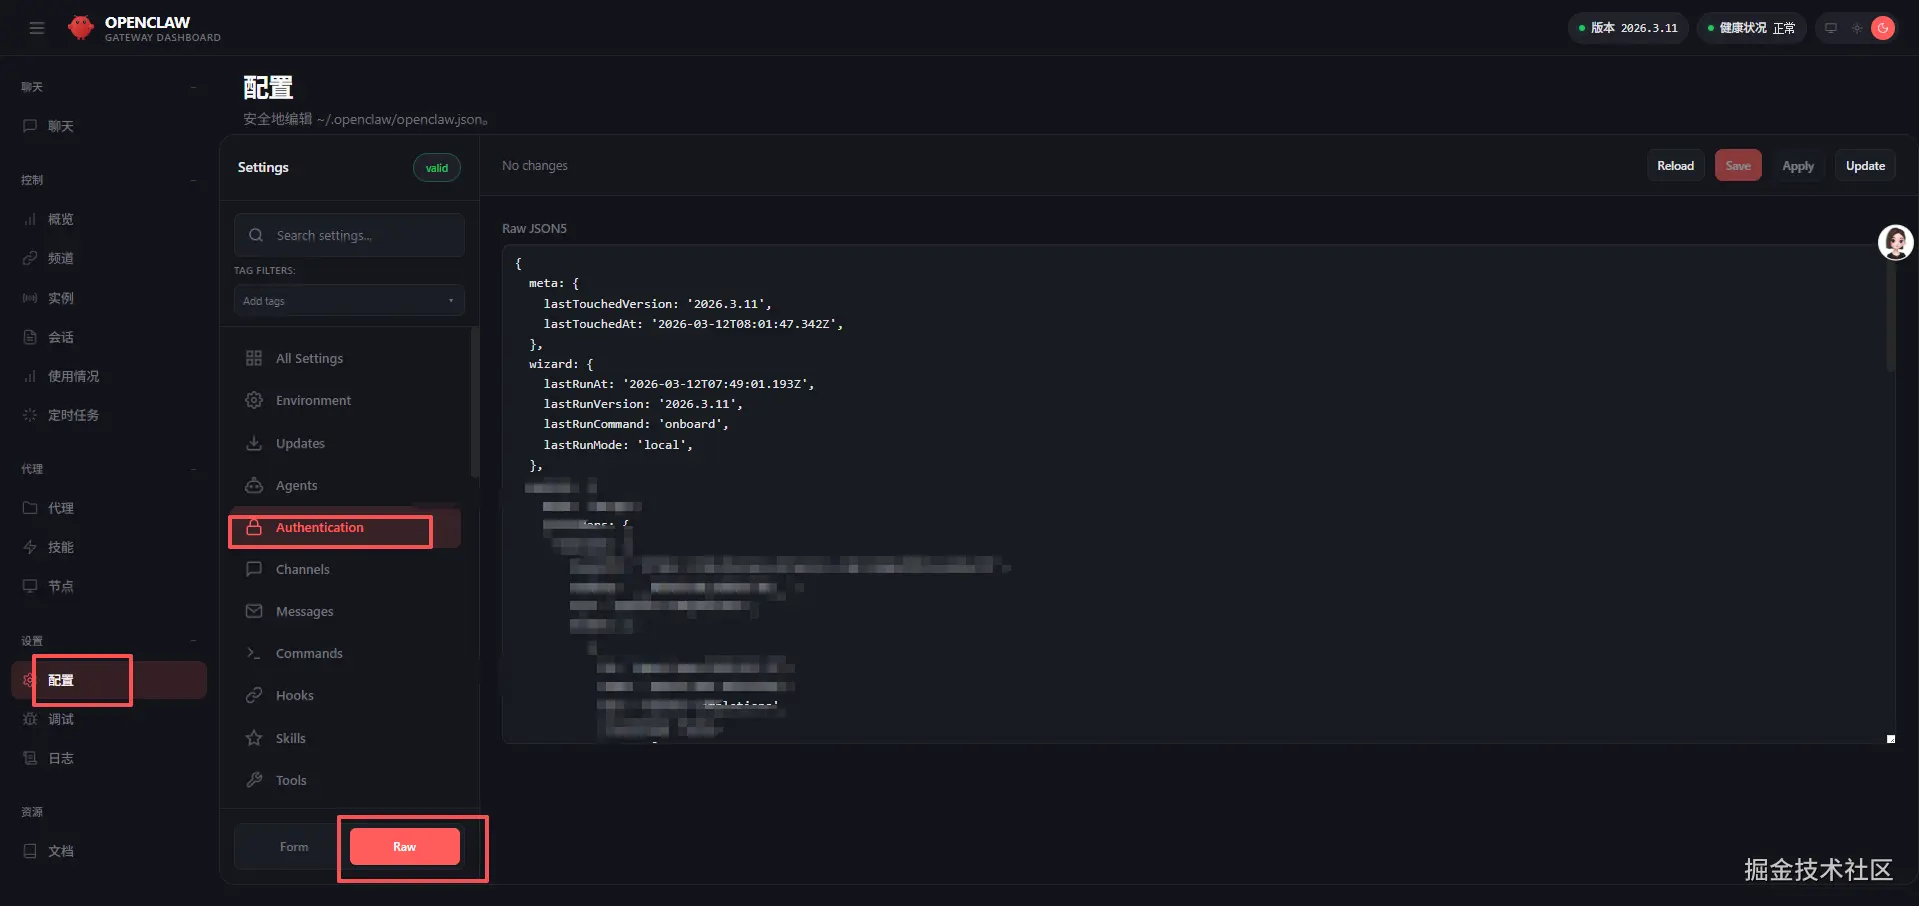Image resolution: width=1919 pixels, height=906 pixels.
Task: Open the 技能 lightning bolt icon
Action: [x=30, y=547]
